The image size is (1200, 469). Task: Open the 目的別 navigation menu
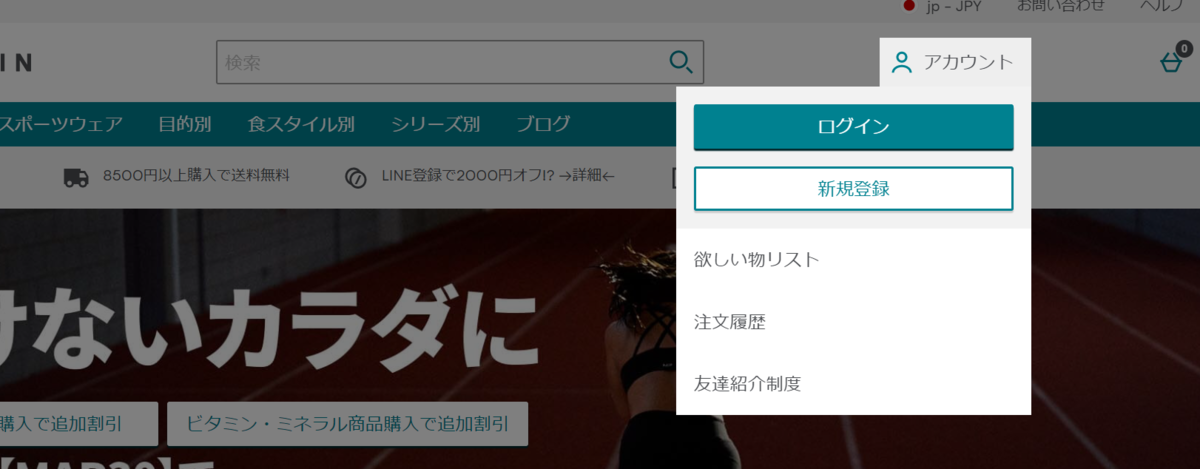[185, 124]
